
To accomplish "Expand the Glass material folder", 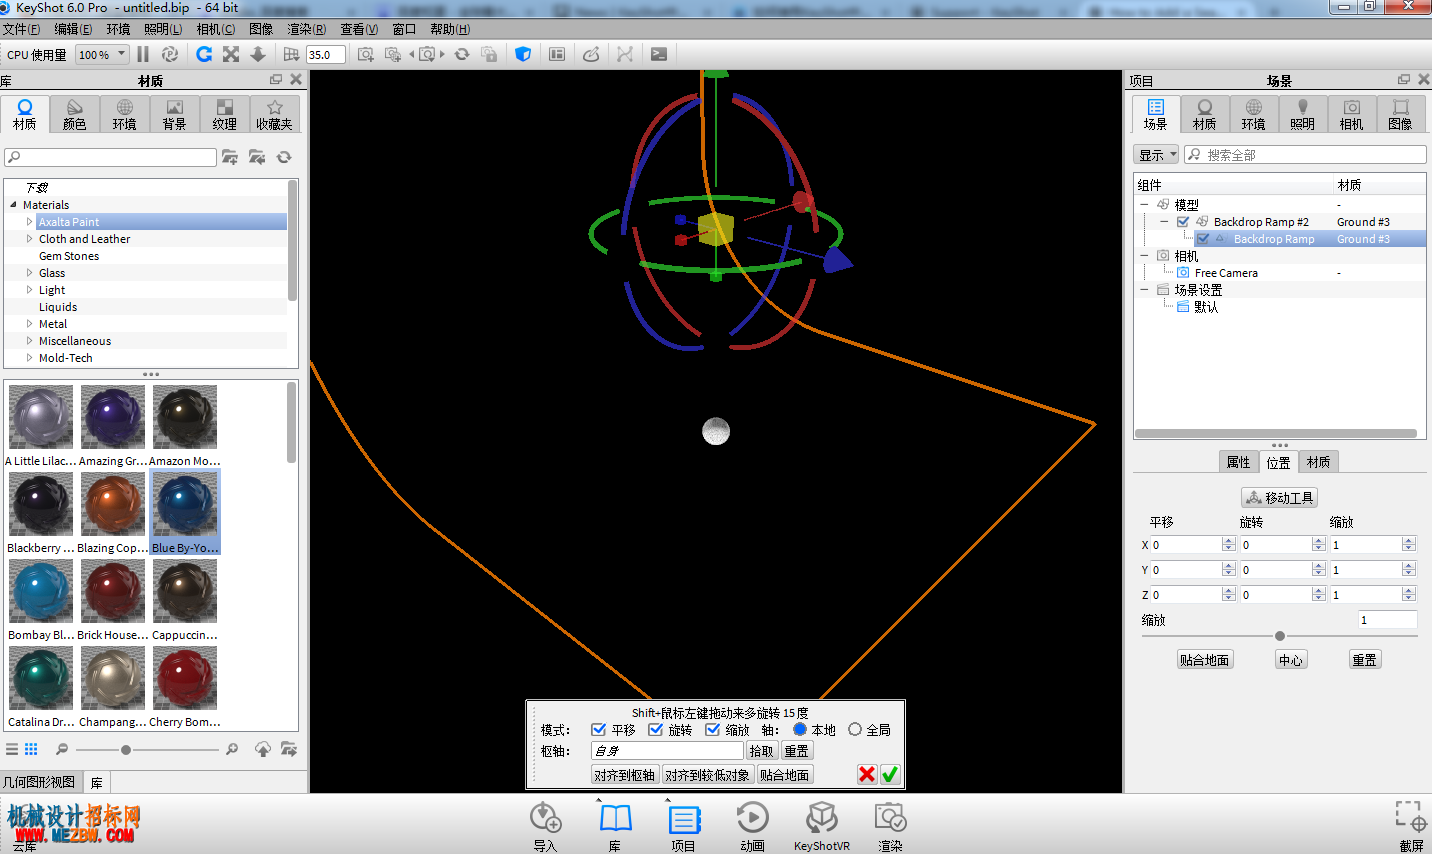I will [29, 273].
